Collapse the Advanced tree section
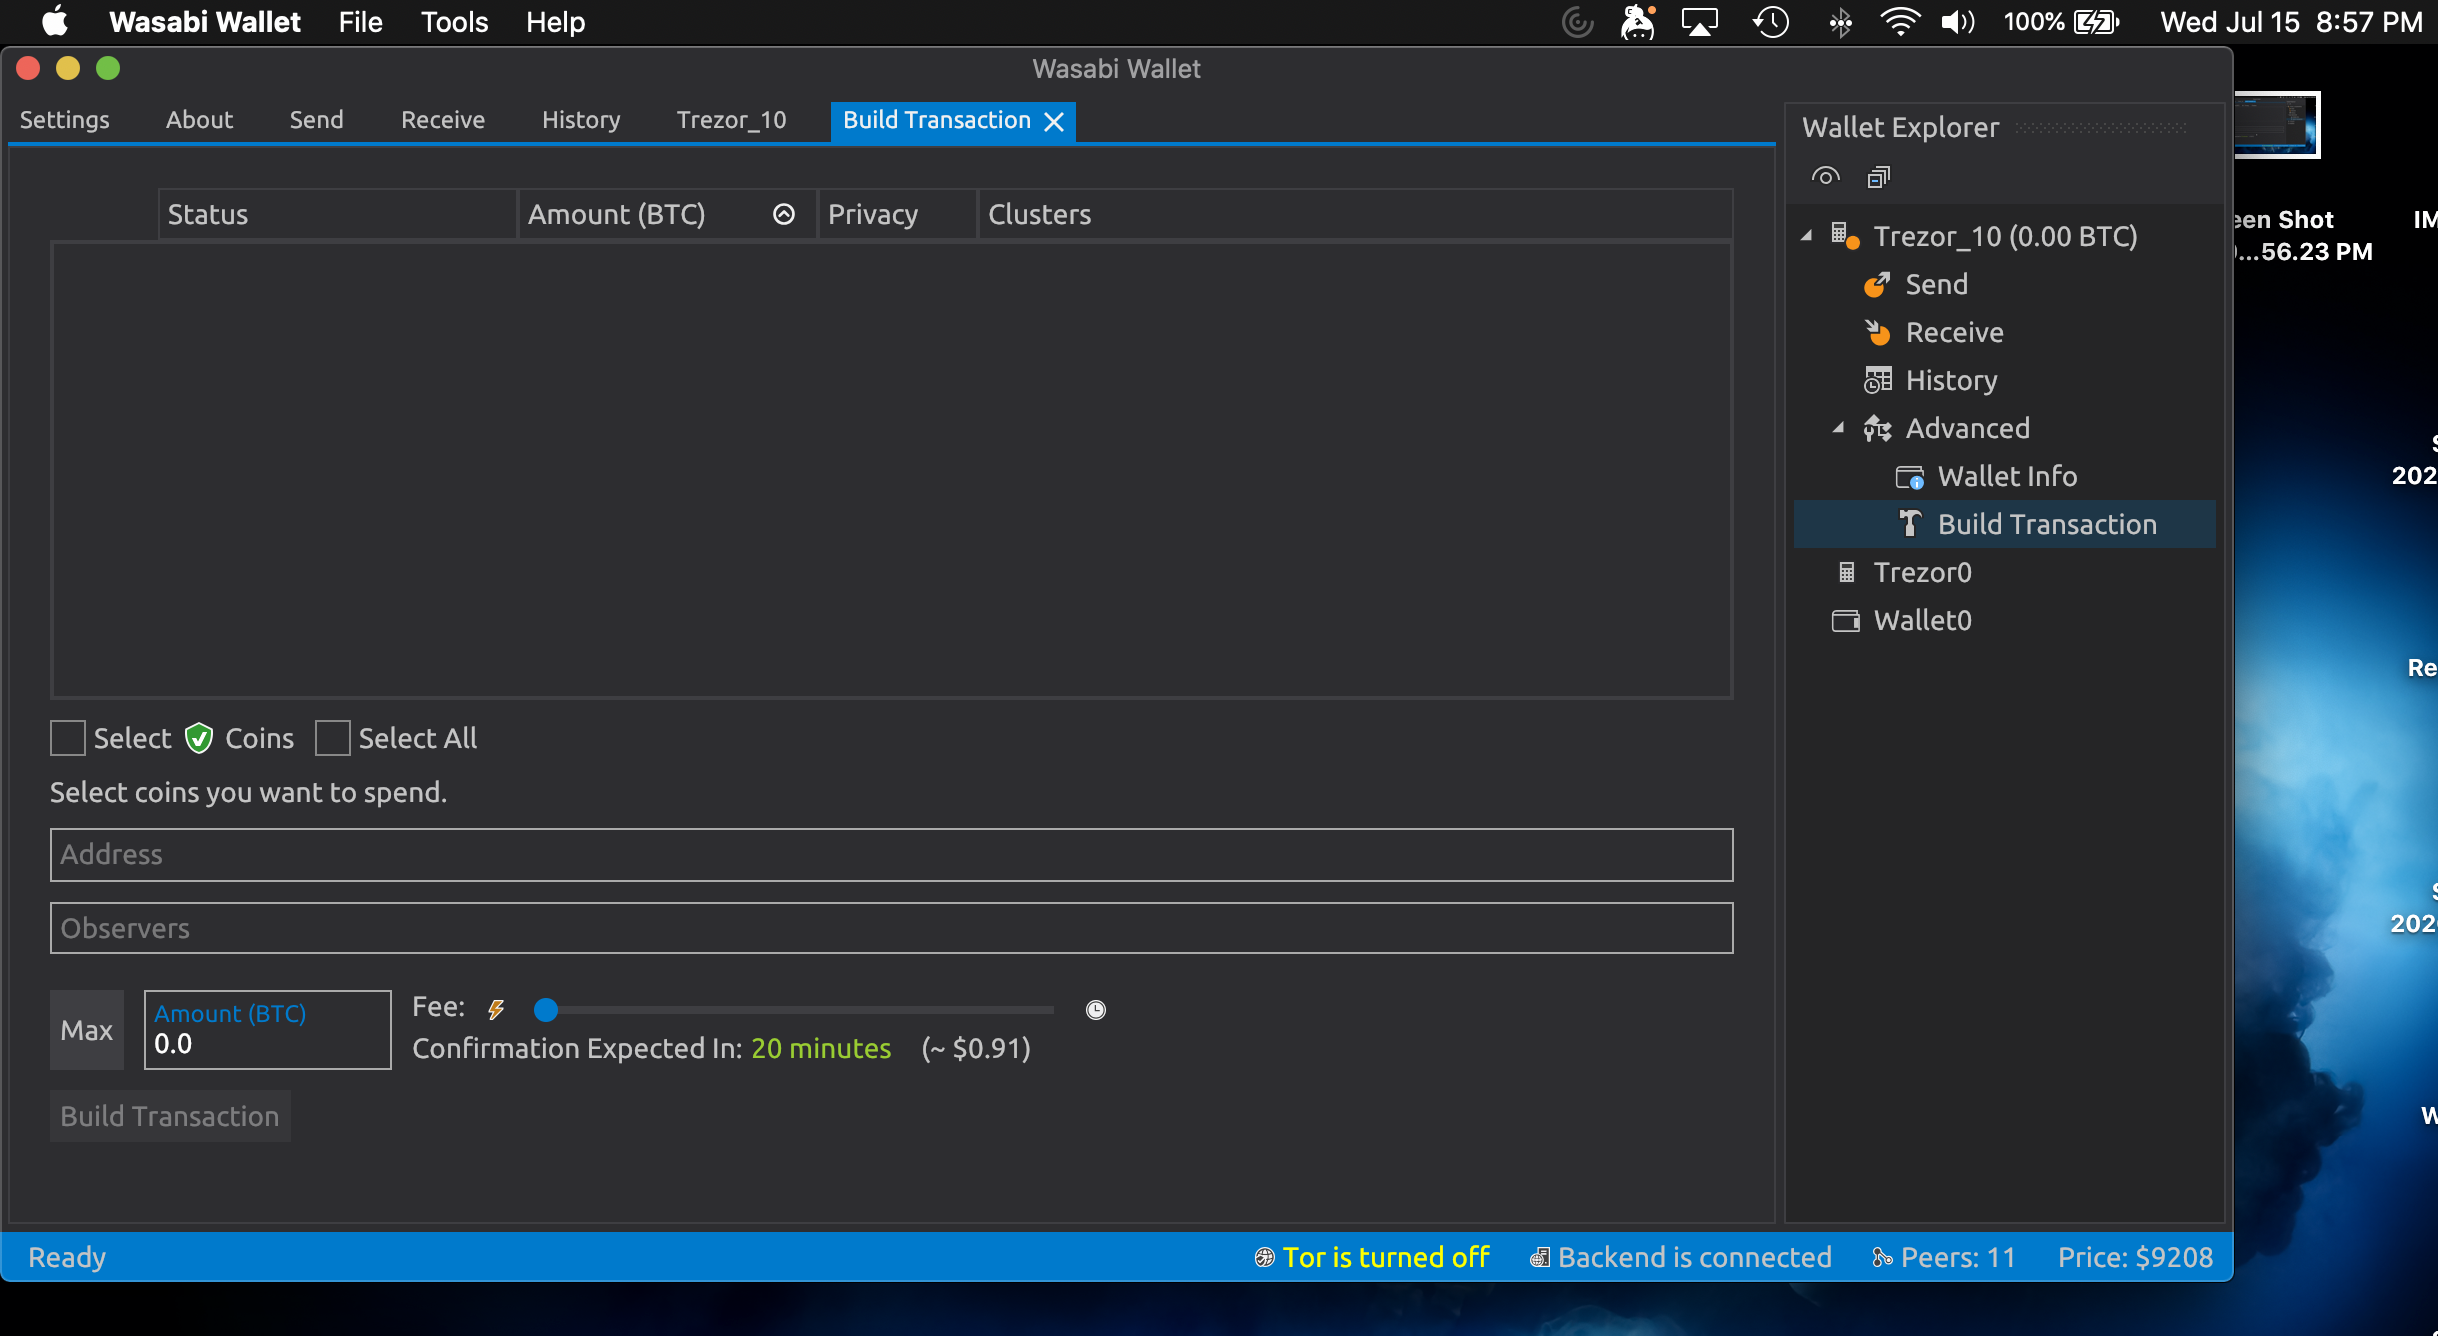Viewport: 2438px width, 1336px height. (x=1838, y=428)
